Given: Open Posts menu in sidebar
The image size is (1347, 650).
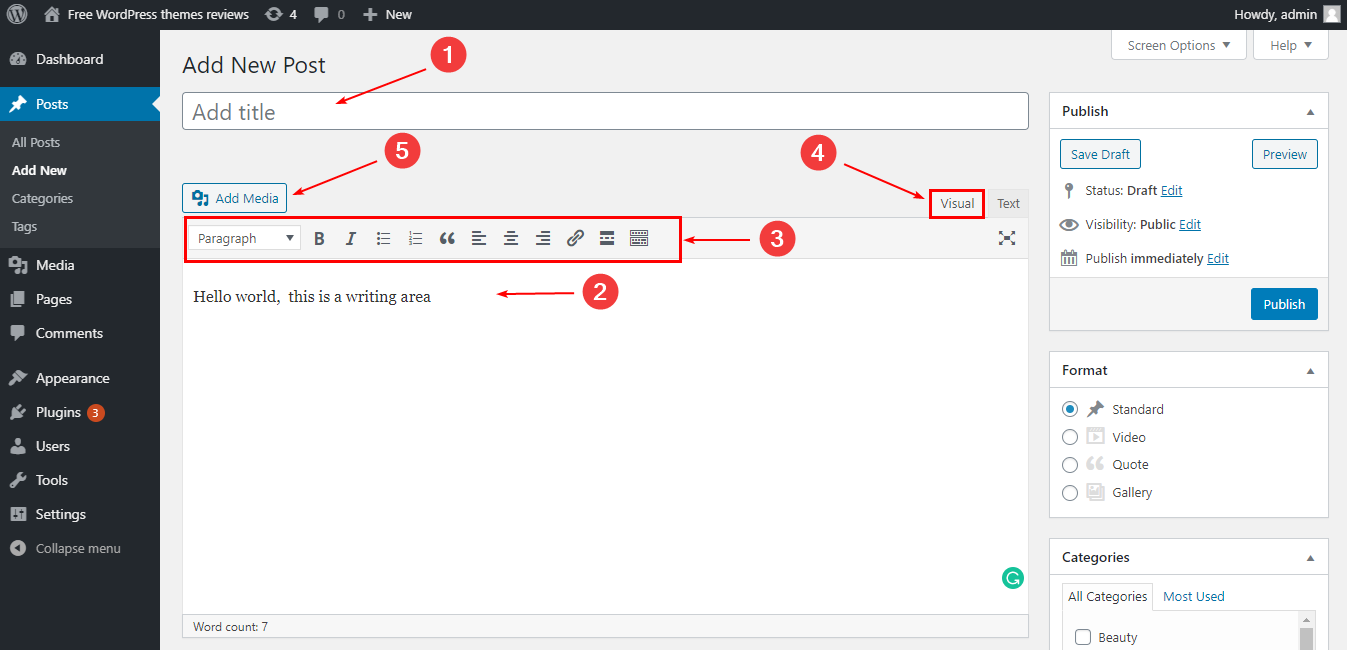Looking at the screenshot, I should point(80,104).
